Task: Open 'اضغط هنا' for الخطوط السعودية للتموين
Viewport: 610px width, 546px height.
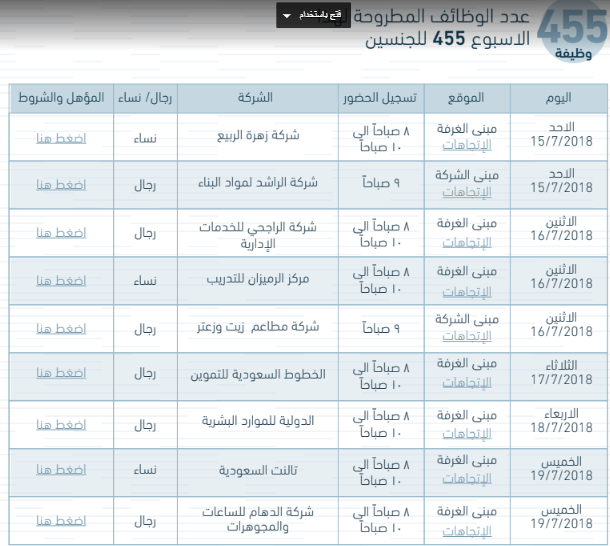Action: 61,373
